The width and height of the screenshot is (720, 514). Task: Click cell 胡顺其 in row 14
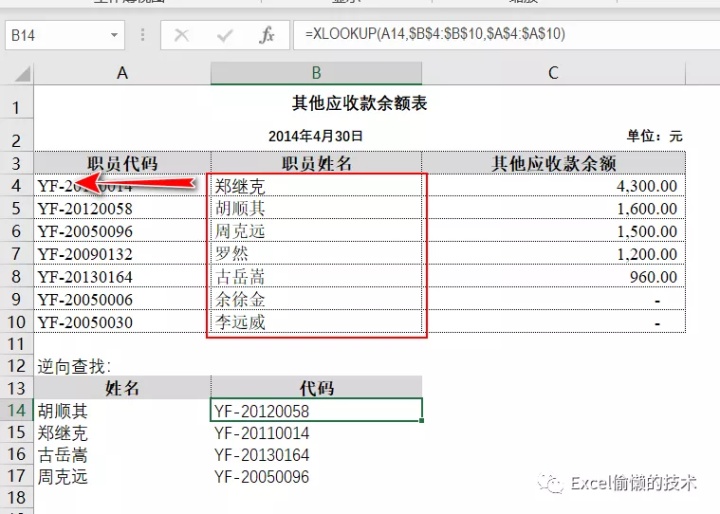pos(122,410)
